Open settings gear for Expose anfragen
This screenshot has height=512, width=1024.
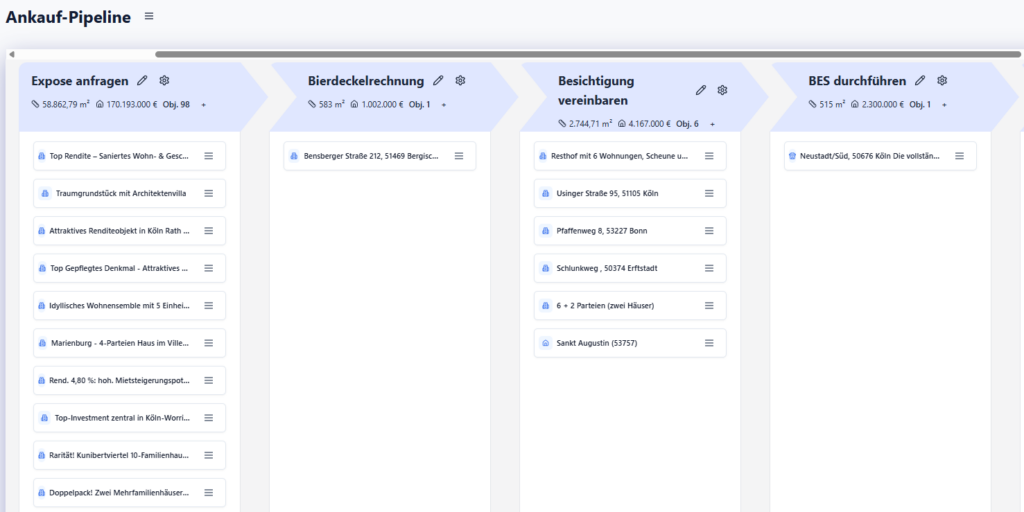(x=165, y=81)
